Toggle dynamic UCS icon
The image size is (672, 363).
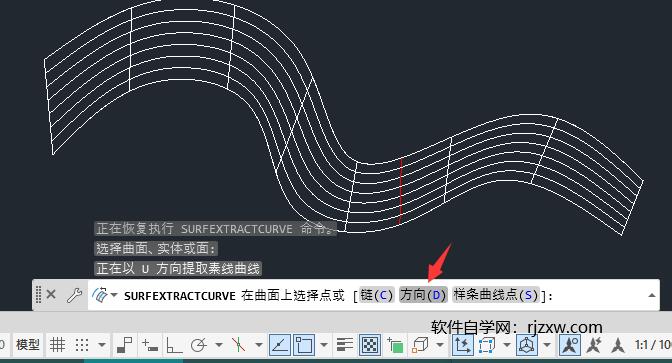(462, 345)
